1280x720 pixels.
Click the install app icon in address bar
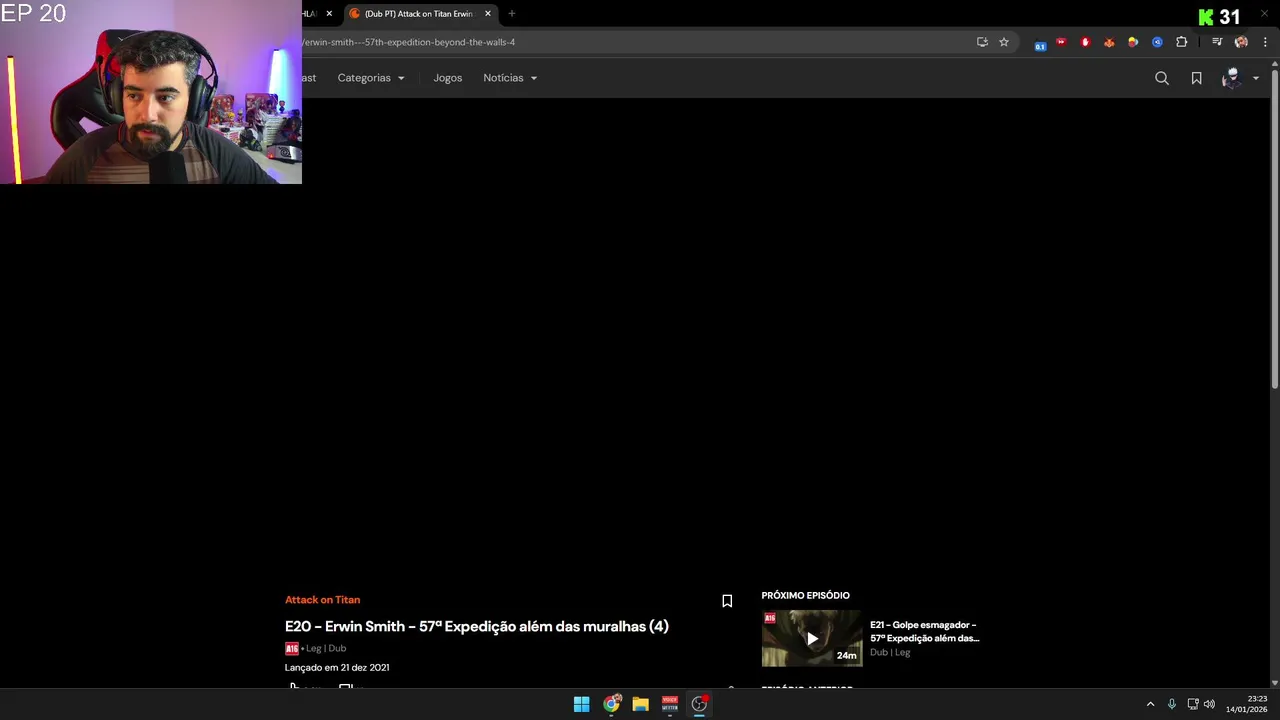click(x=982, y=42)
